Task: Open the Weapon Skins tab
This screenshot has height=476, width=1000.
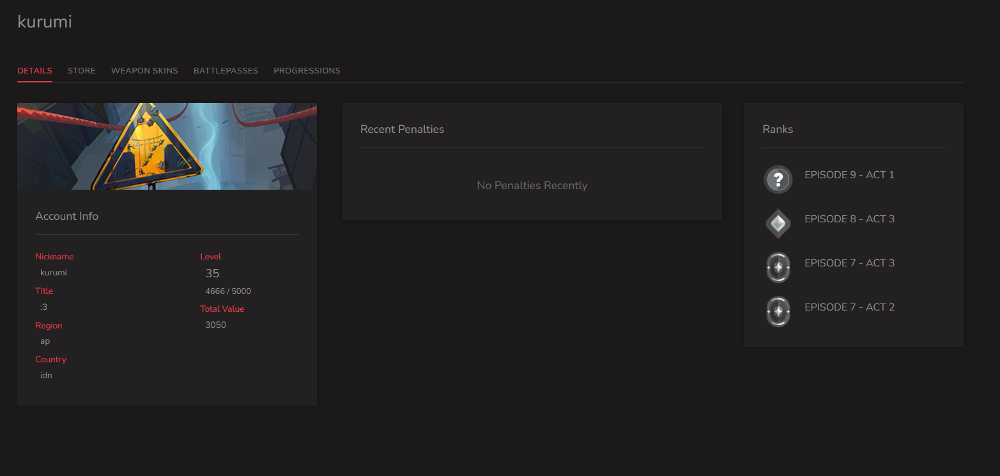Action: (x=144, y=71)
